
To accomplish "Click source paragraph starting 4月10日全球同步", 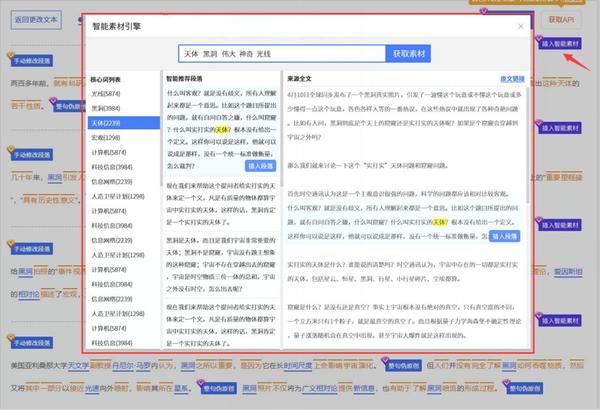I will pos(405,116).
